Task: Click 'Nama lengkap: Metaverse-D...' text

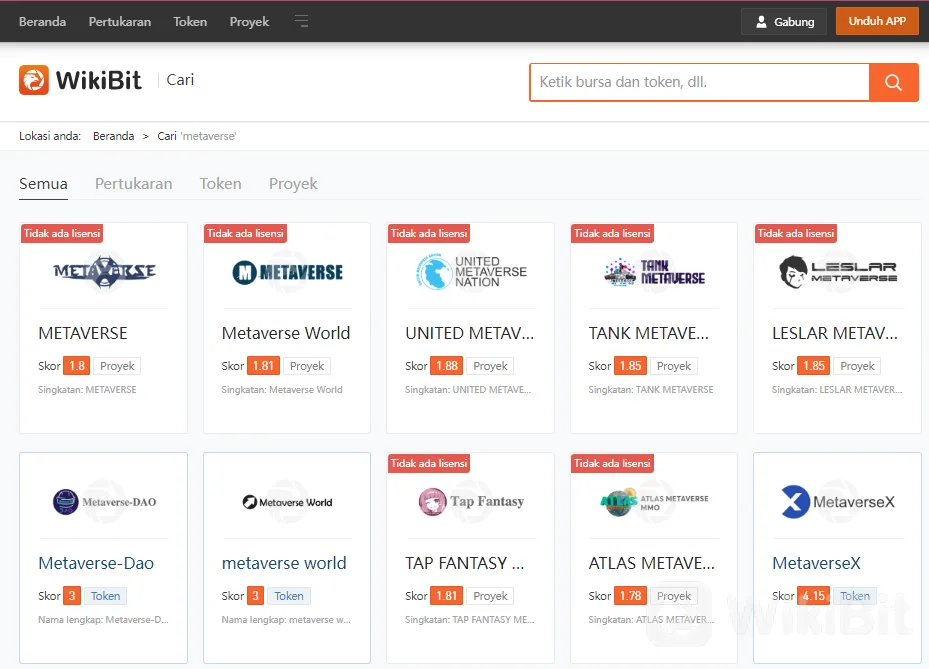Action: pos(103,620)
